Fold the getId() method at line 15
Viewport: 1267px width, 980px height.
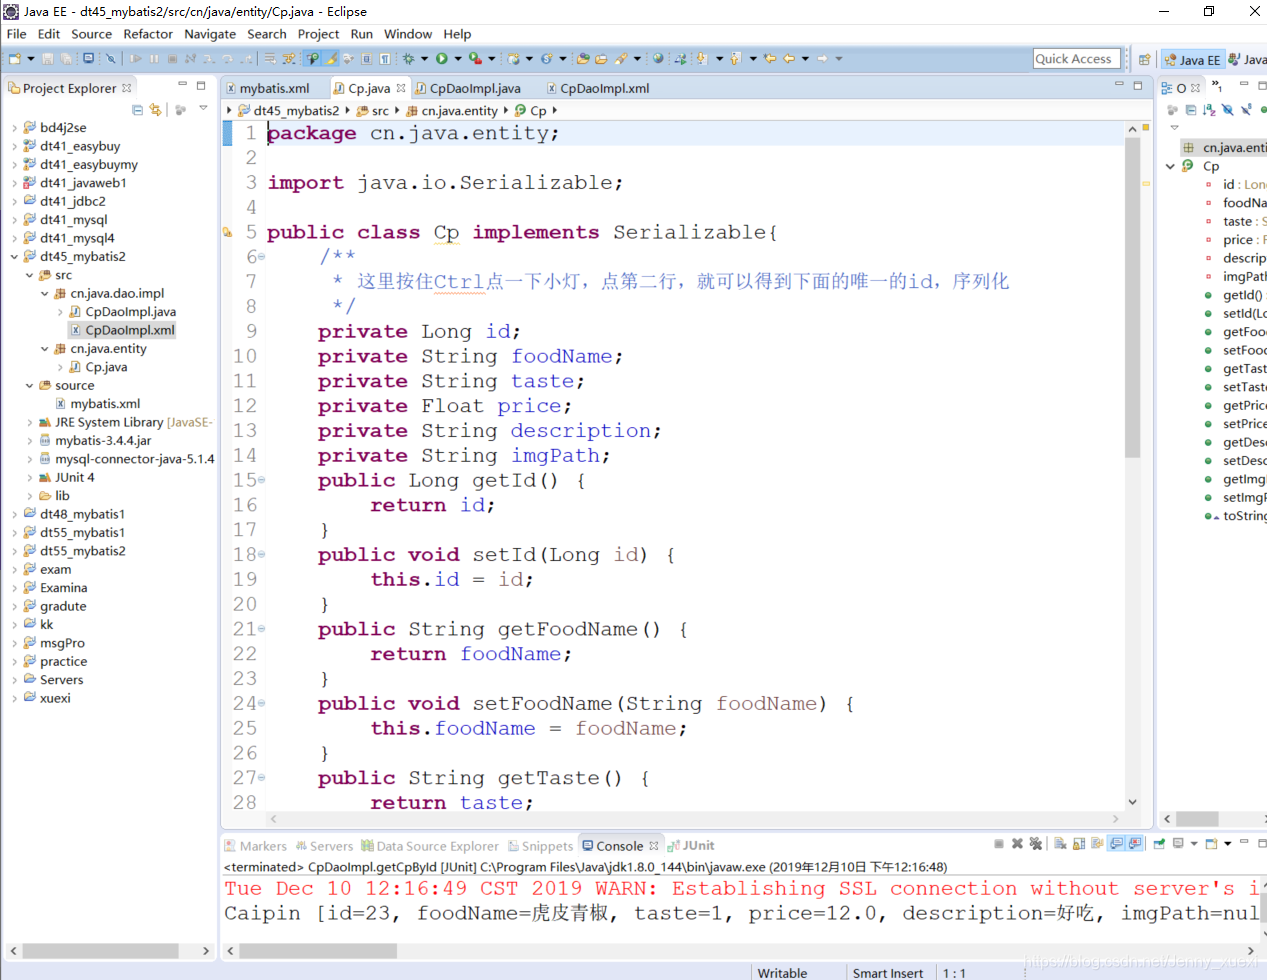click(x=262, y=481)
